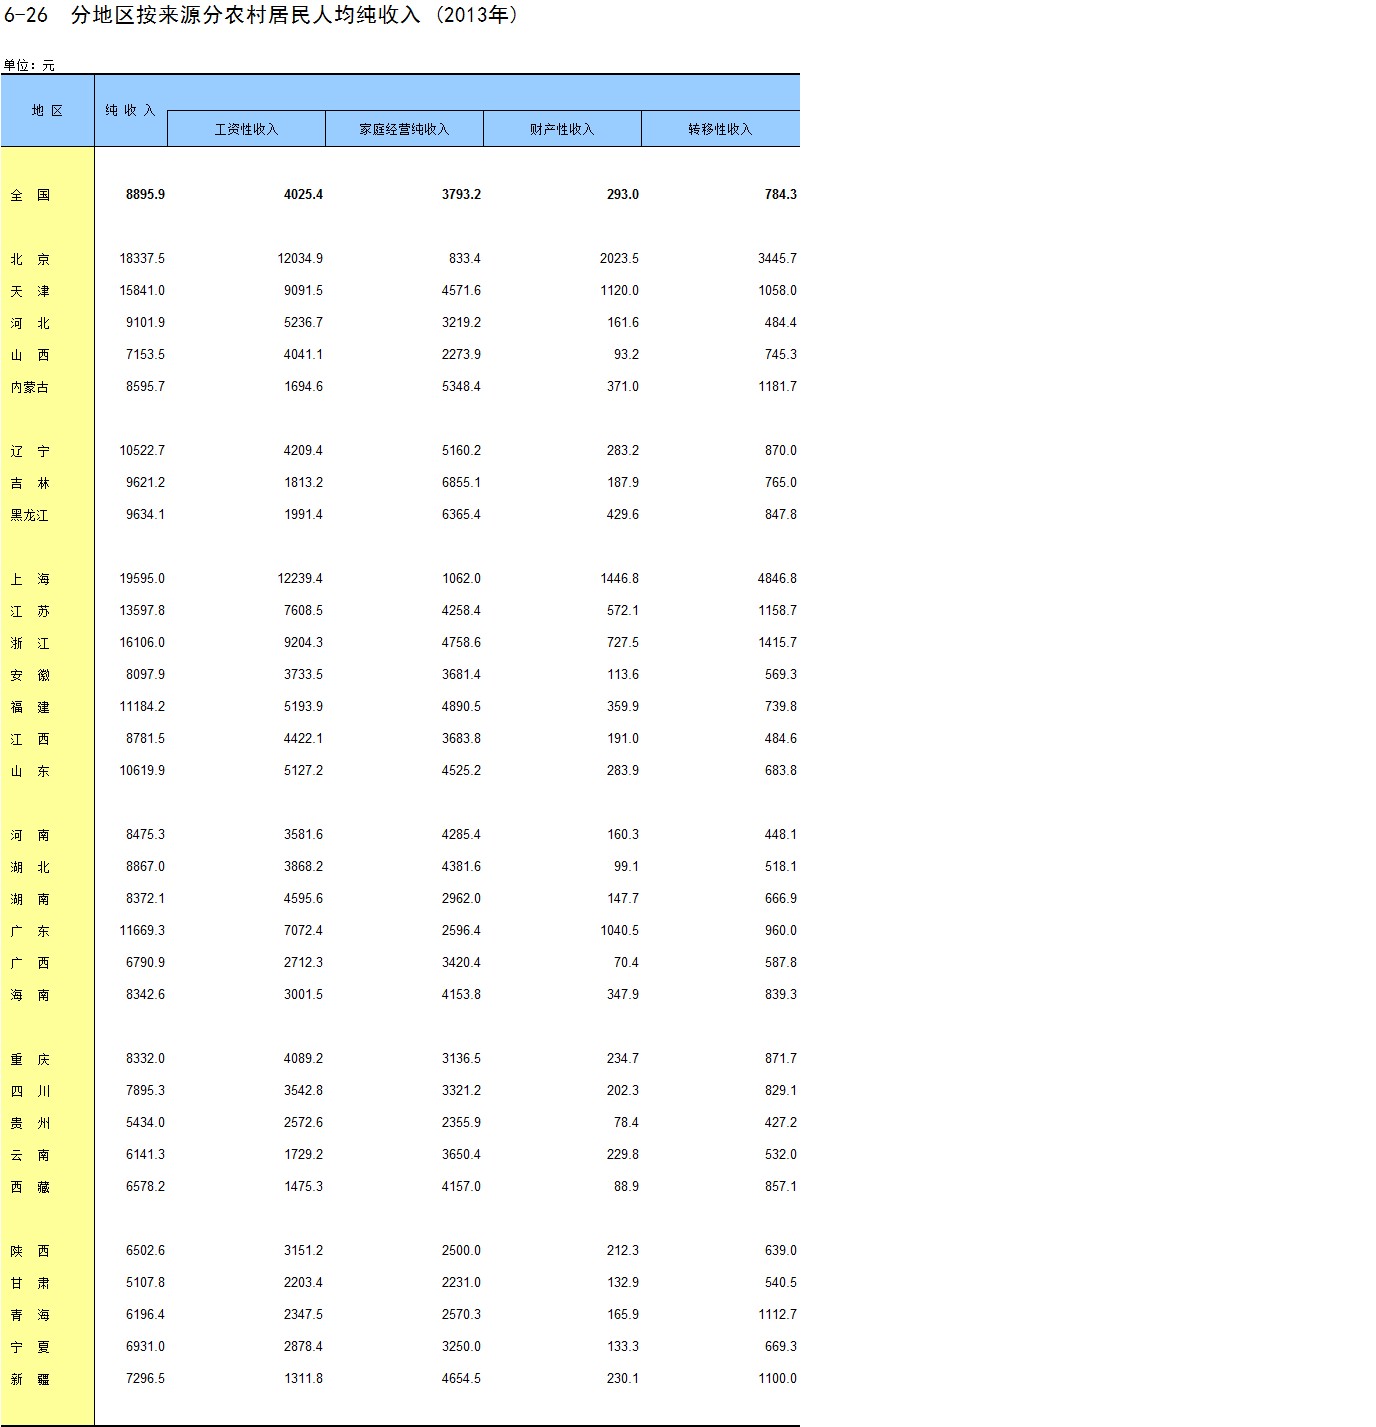Select the 江苏 row label
1376x1427 pixels.
click(x=30, y=611)
